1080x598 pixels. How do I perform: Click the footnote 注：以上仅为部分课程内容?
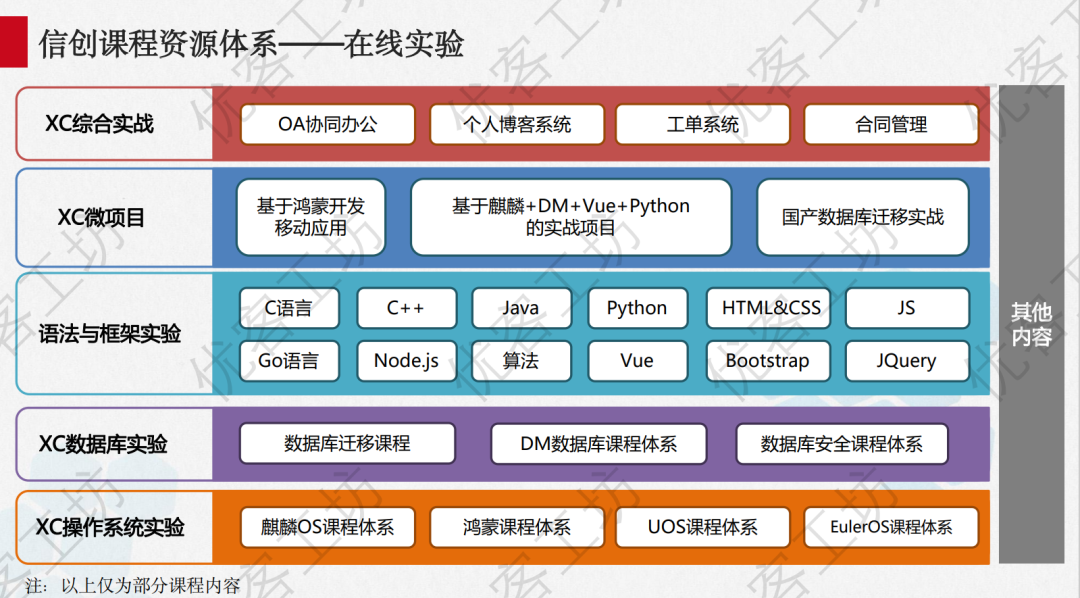coord(134,586)
